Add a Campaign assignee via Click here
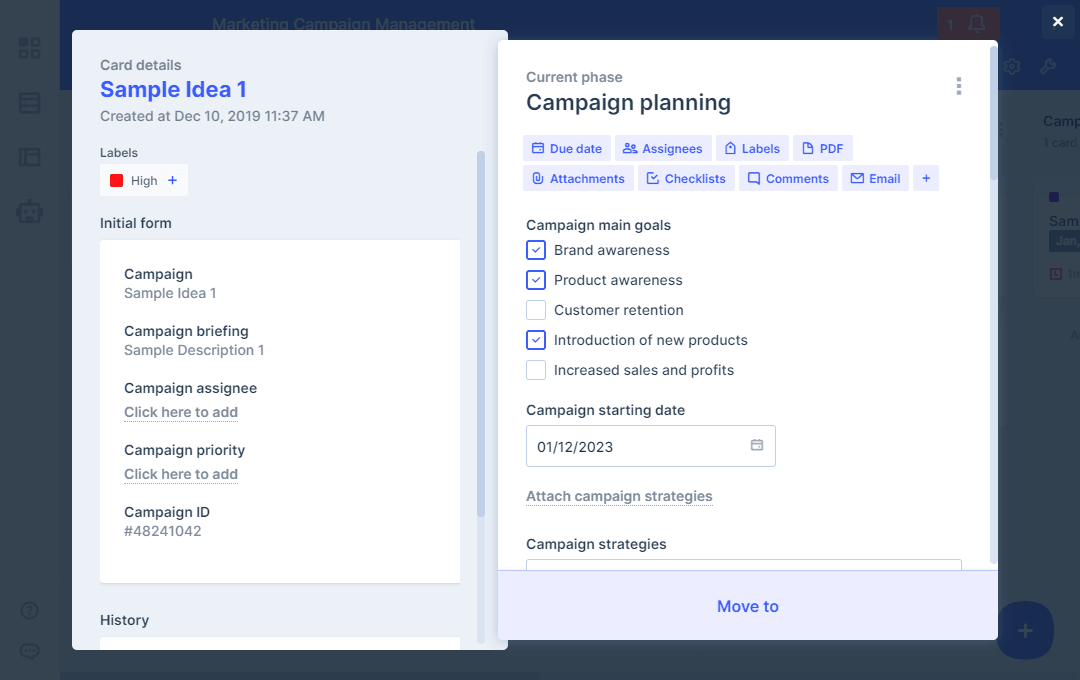 181,412
